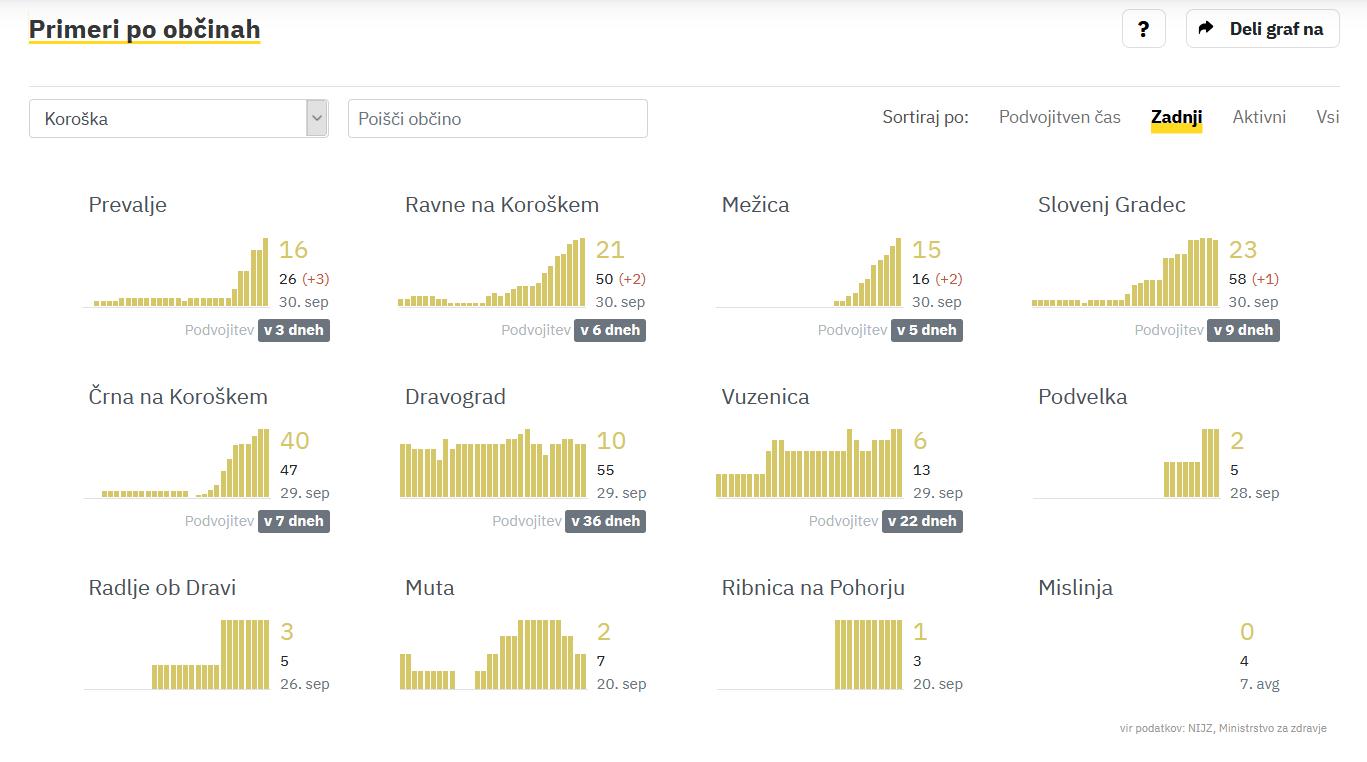Open the Koroška region dropdown

178,118
